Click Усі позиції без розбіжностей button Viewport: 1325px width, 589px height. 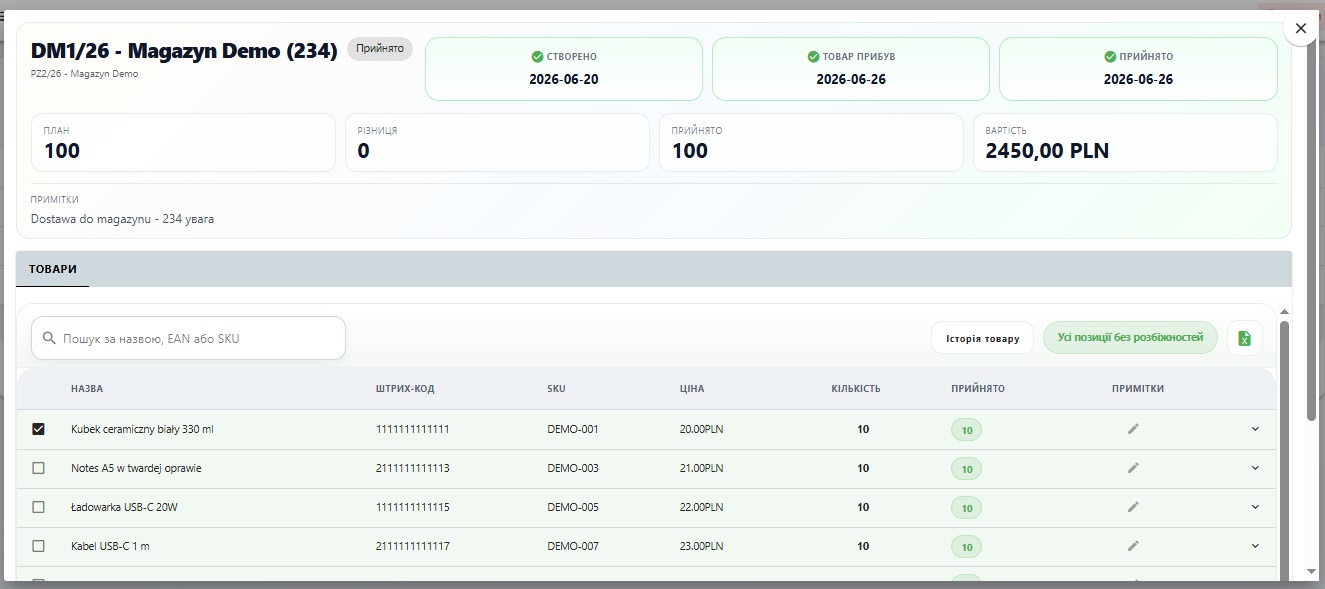1130,338
